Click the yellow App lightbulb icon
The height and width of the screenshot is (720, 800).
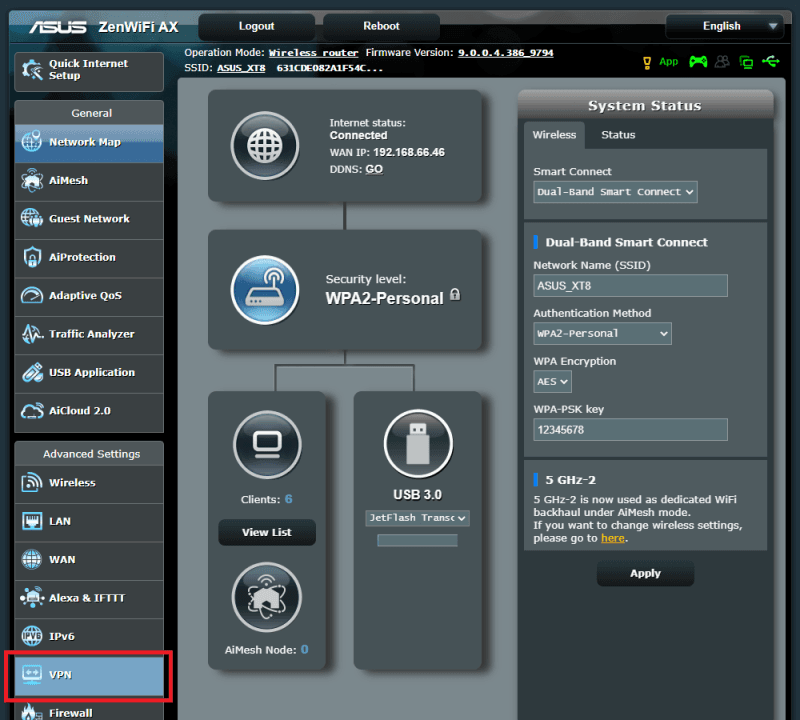point(648,62)
